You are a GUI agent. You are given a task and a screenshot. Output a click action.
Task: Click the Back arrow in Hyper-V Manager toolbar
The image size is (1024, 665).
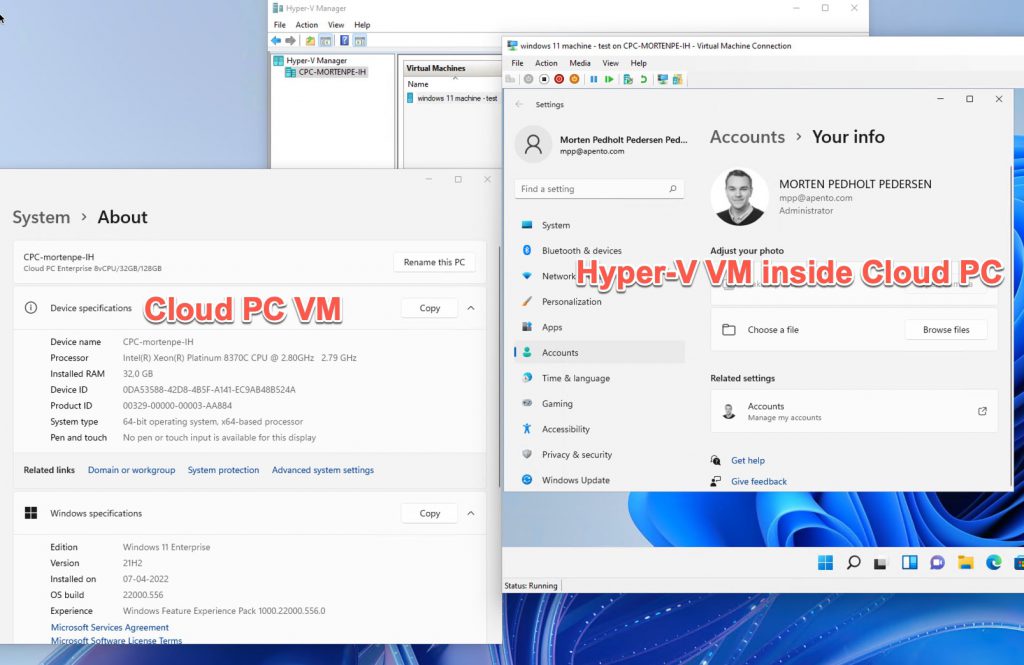(x=276, y=41)
